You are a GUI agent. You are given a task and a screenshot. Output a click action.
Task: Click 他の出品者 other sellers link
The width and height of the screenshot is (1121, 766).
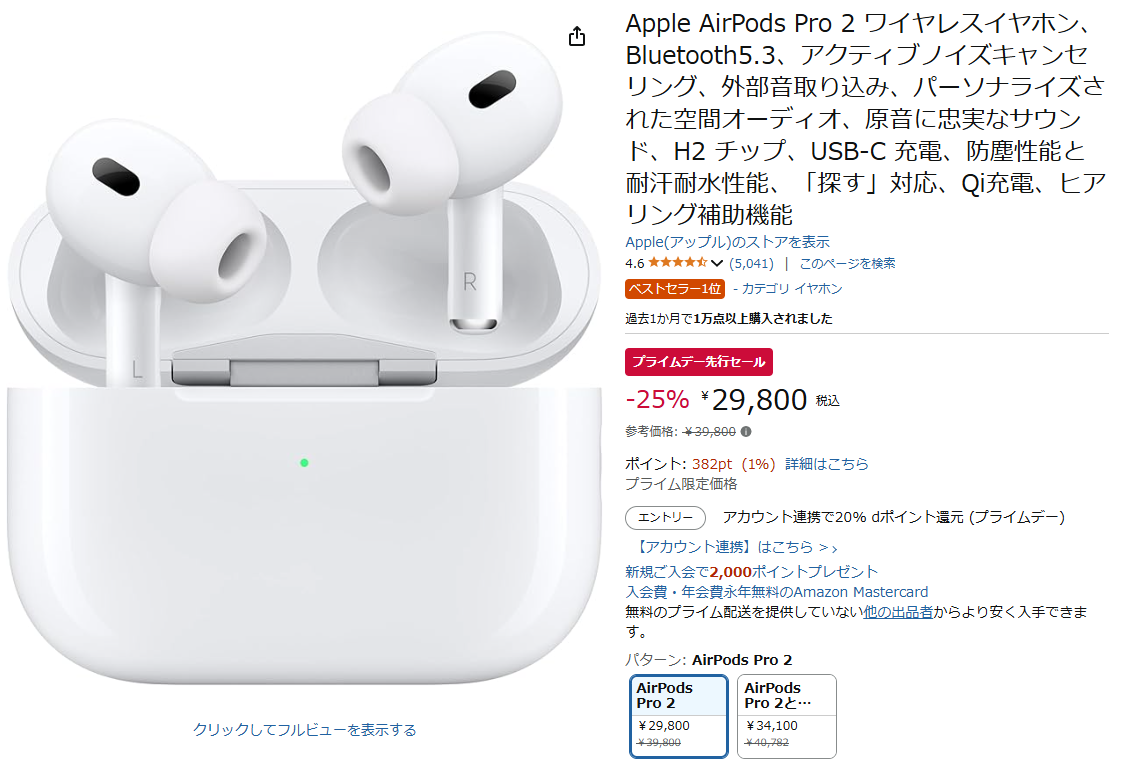(898, 612)
